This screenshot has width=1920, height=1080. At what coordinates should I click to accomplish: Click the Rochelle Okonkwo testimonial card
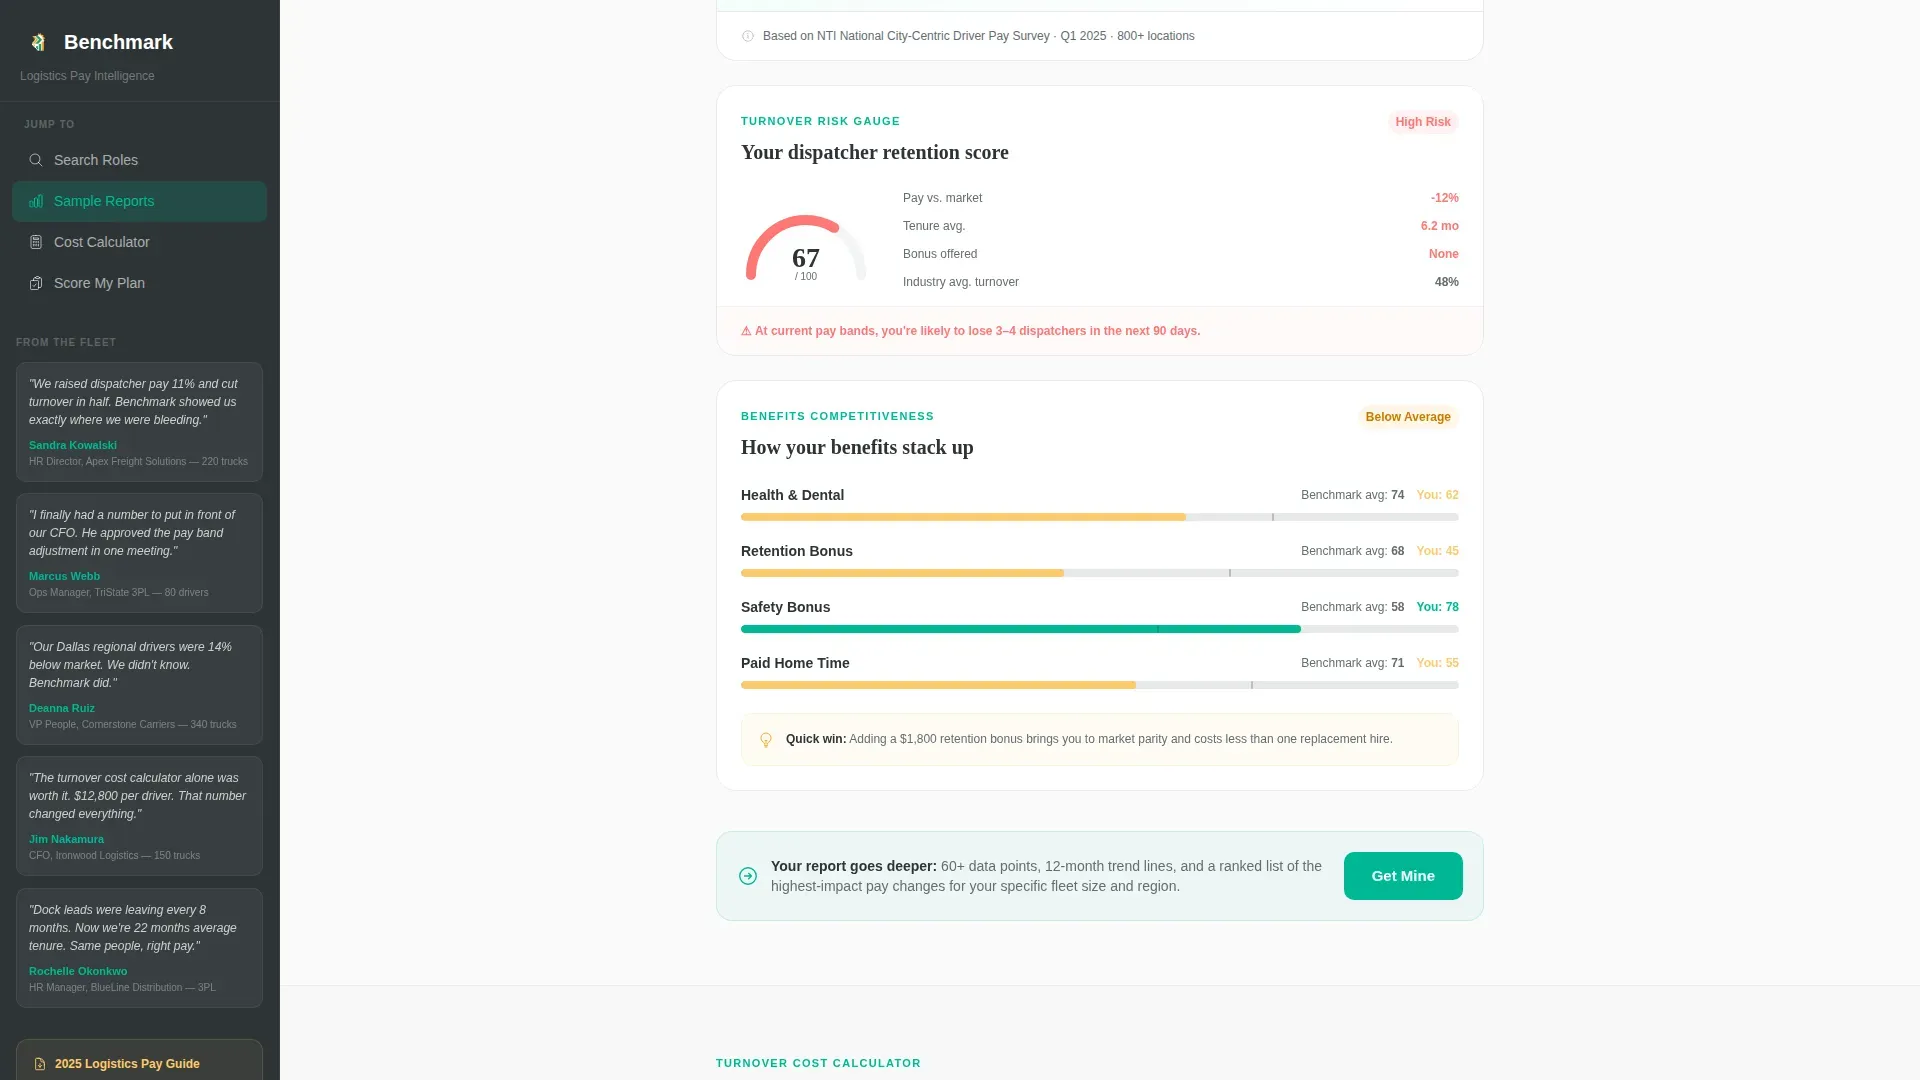[x=139, y=948]
